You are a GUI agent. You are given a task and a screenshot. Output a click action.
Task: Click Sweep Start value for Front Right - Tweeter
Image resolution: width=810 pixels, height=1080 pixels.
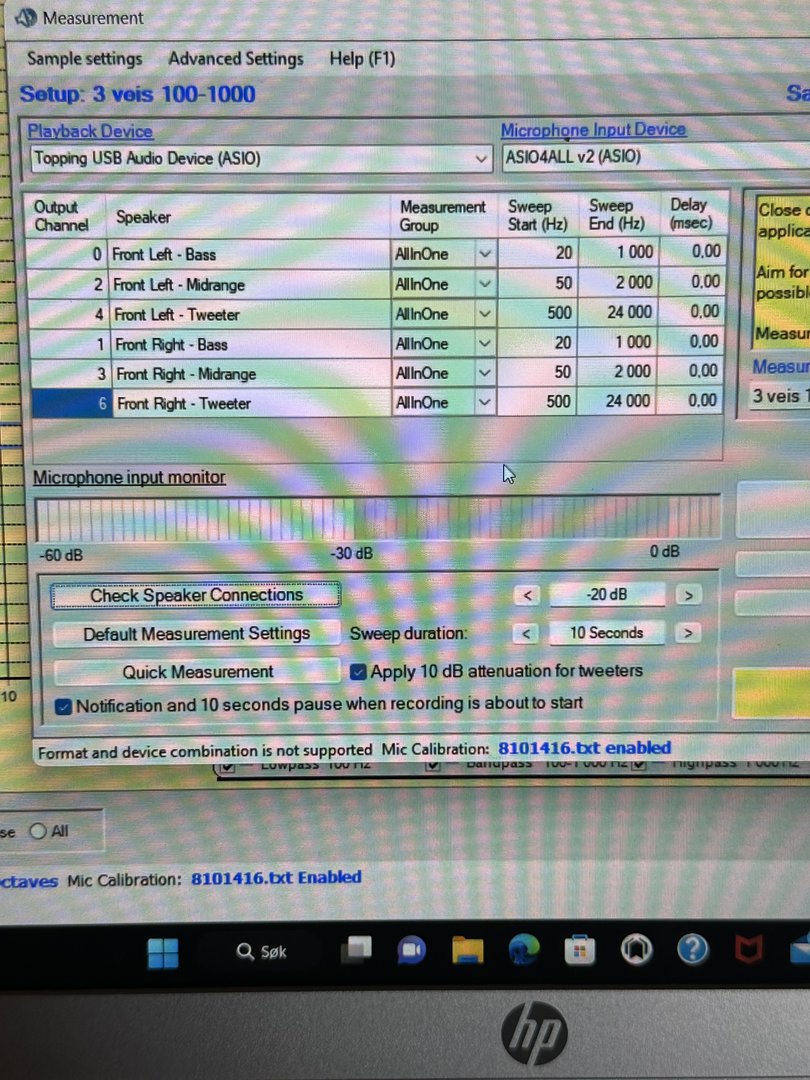537,402
